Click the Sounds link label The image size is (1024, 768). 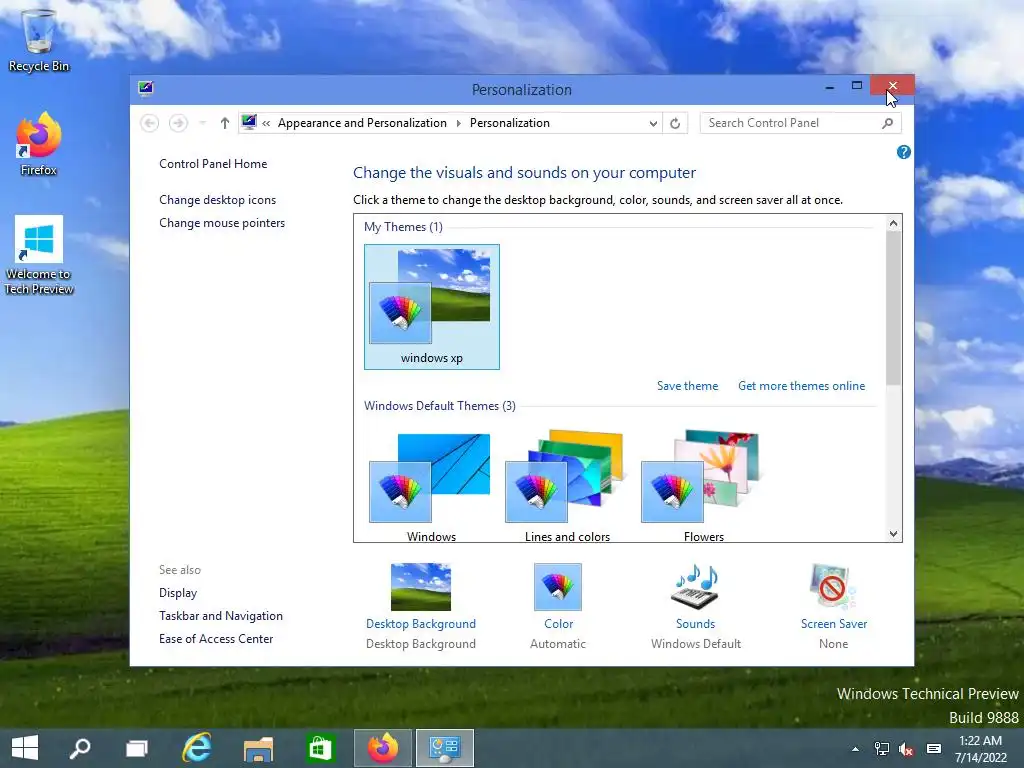coord(696,624)
